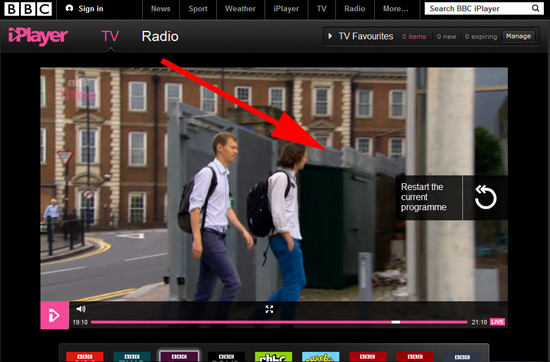Click 'Restart the current programme' text

pos(424,197)
